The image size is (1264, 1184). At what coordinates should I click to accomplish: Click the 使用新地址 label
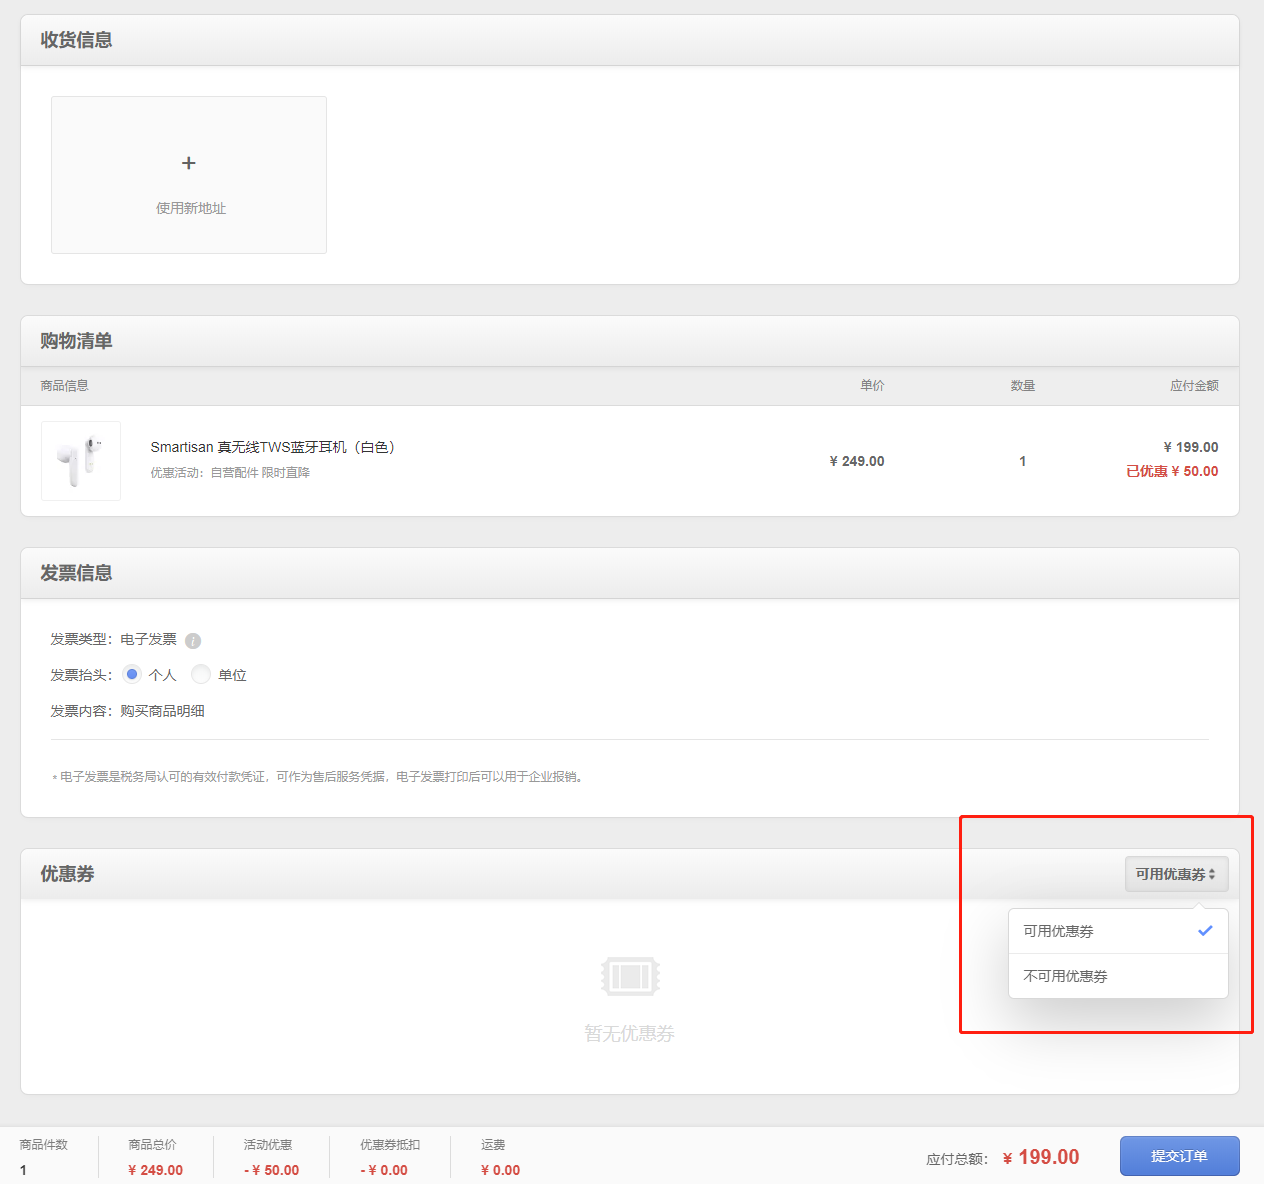tap(190, 208)
